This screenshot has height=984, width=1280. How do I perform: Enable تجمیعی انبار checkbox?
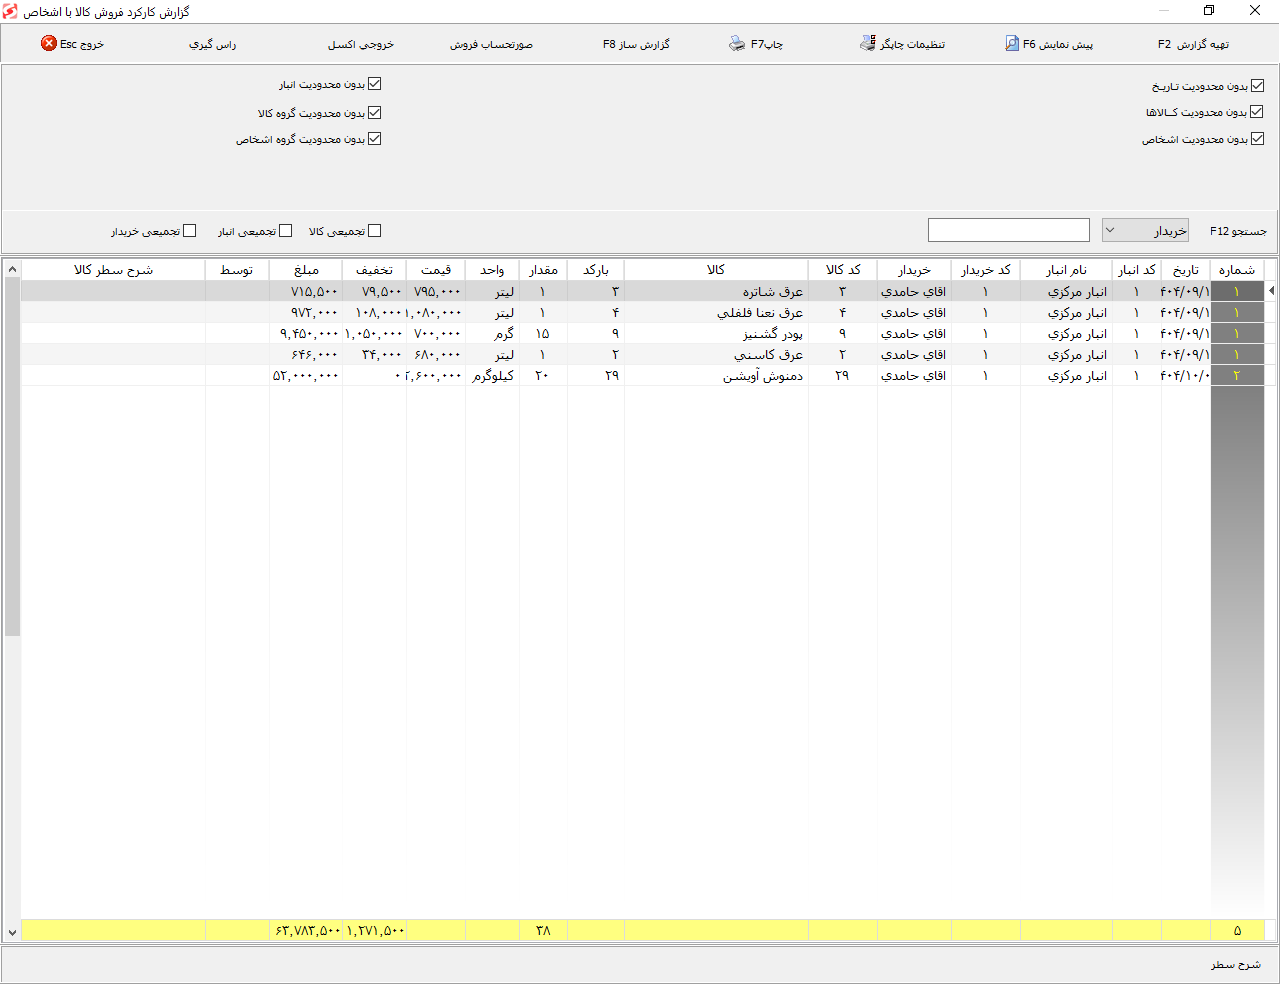point(286,231)
